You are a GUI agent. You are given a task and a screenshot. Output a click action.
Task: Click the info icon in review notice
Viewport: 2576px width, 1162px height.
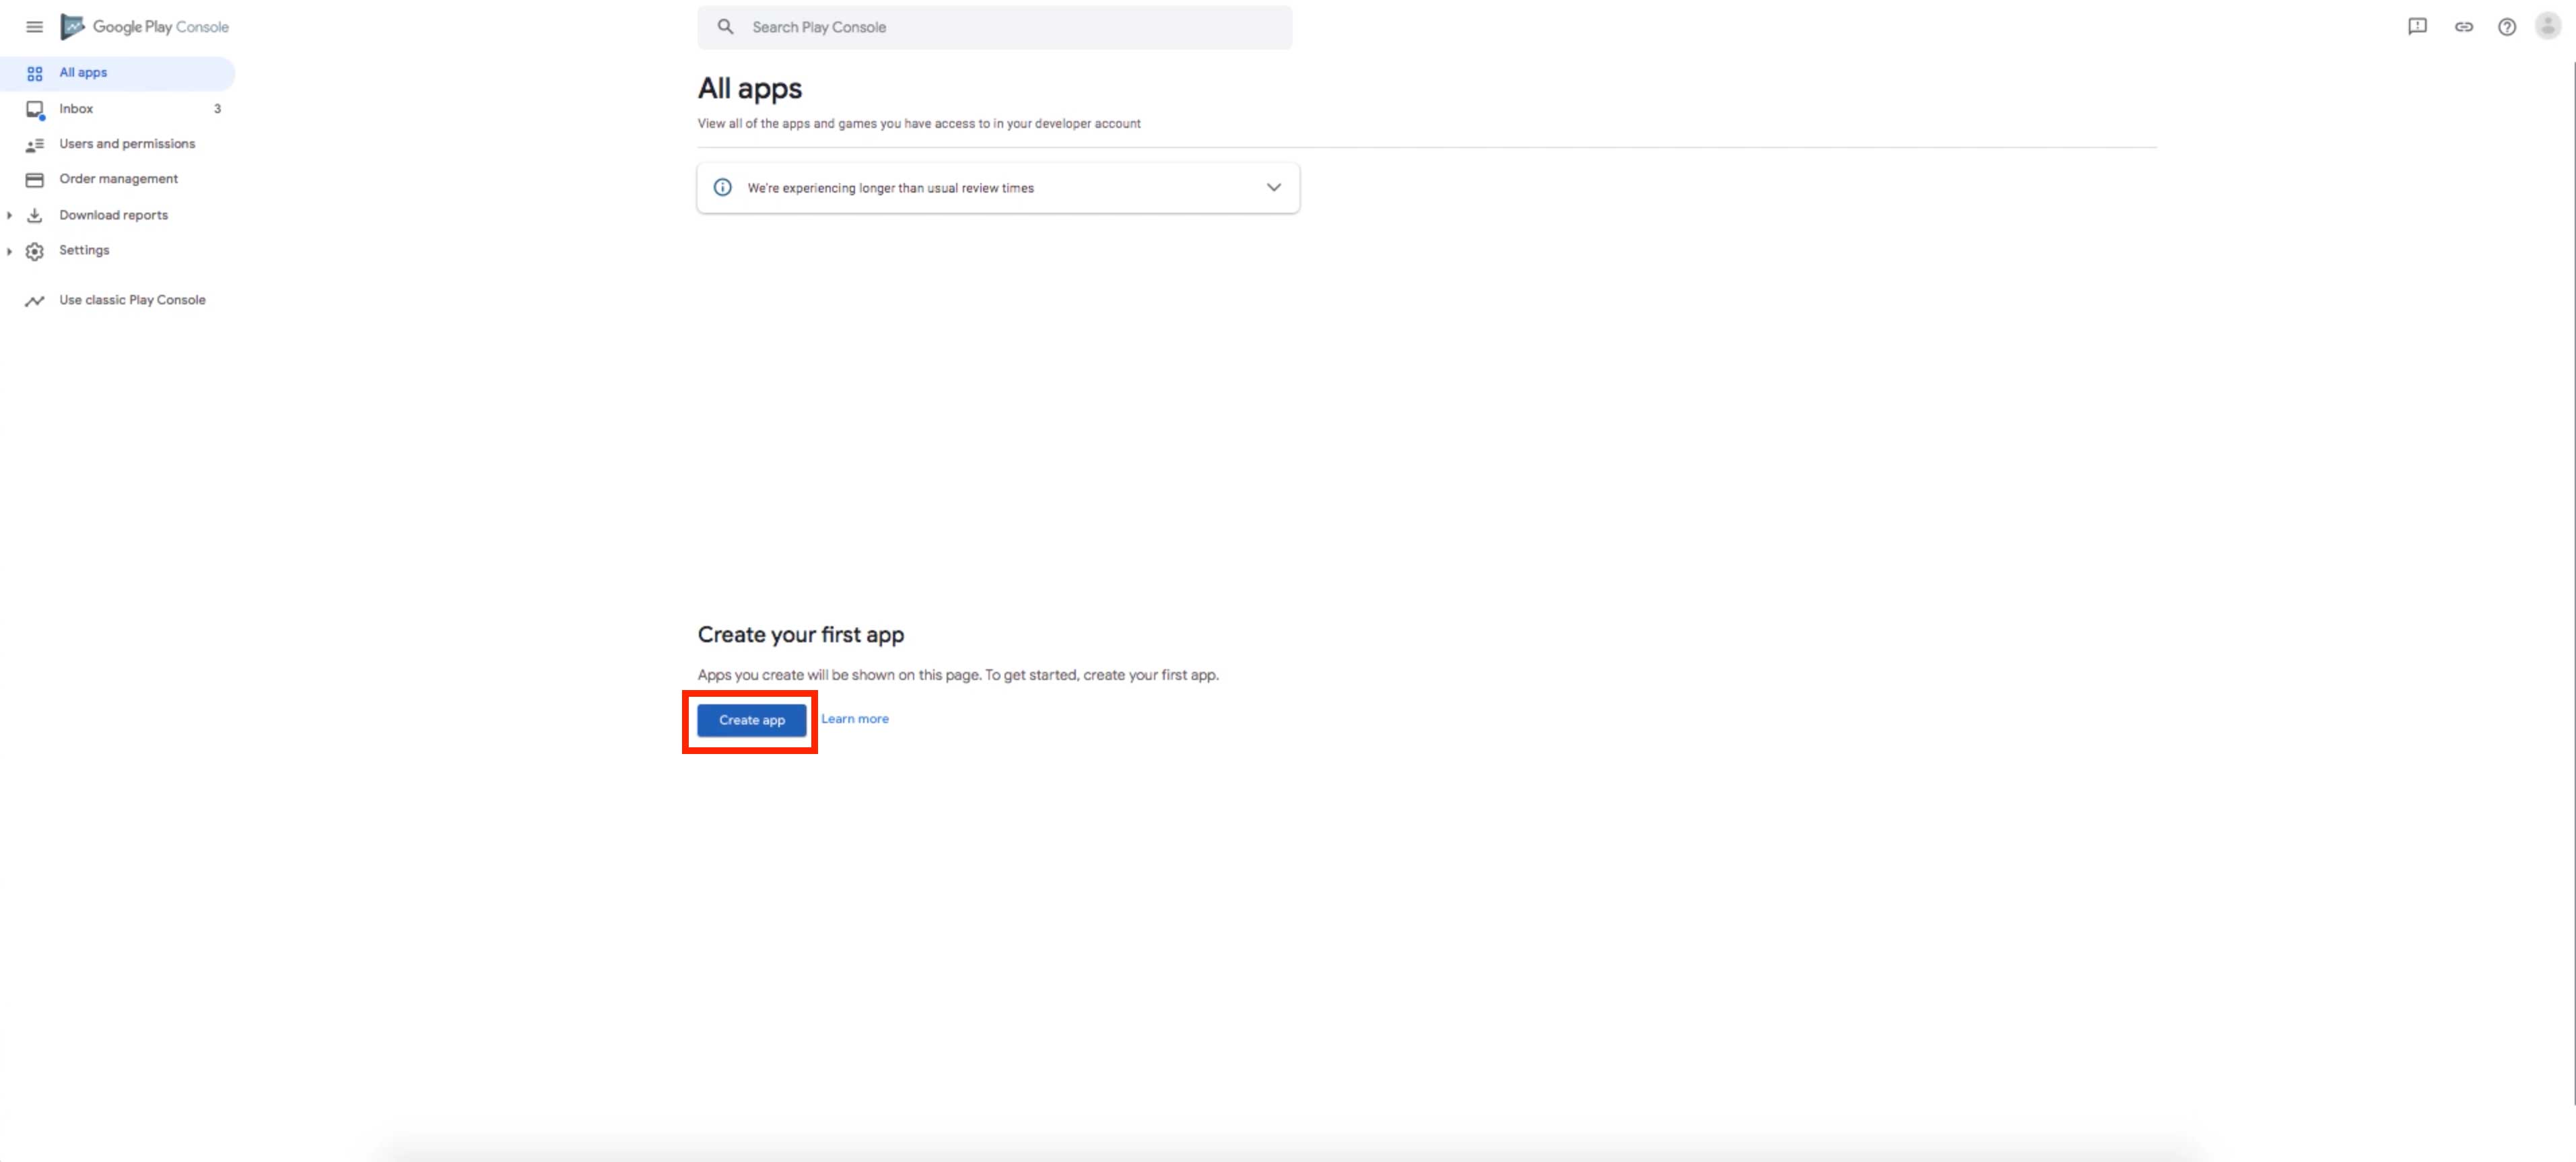click(722, 188)
